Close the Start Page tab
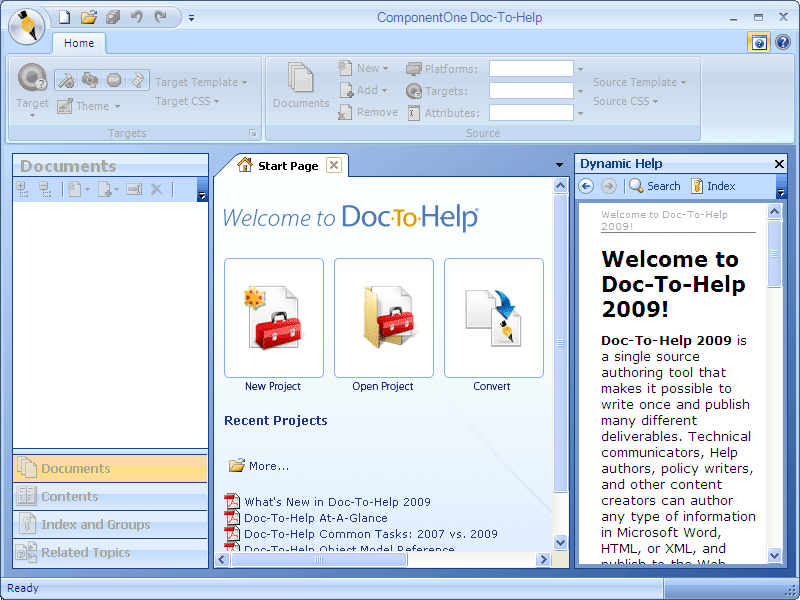800x600 pixels. pyautogui.click(x=334, y=166)
